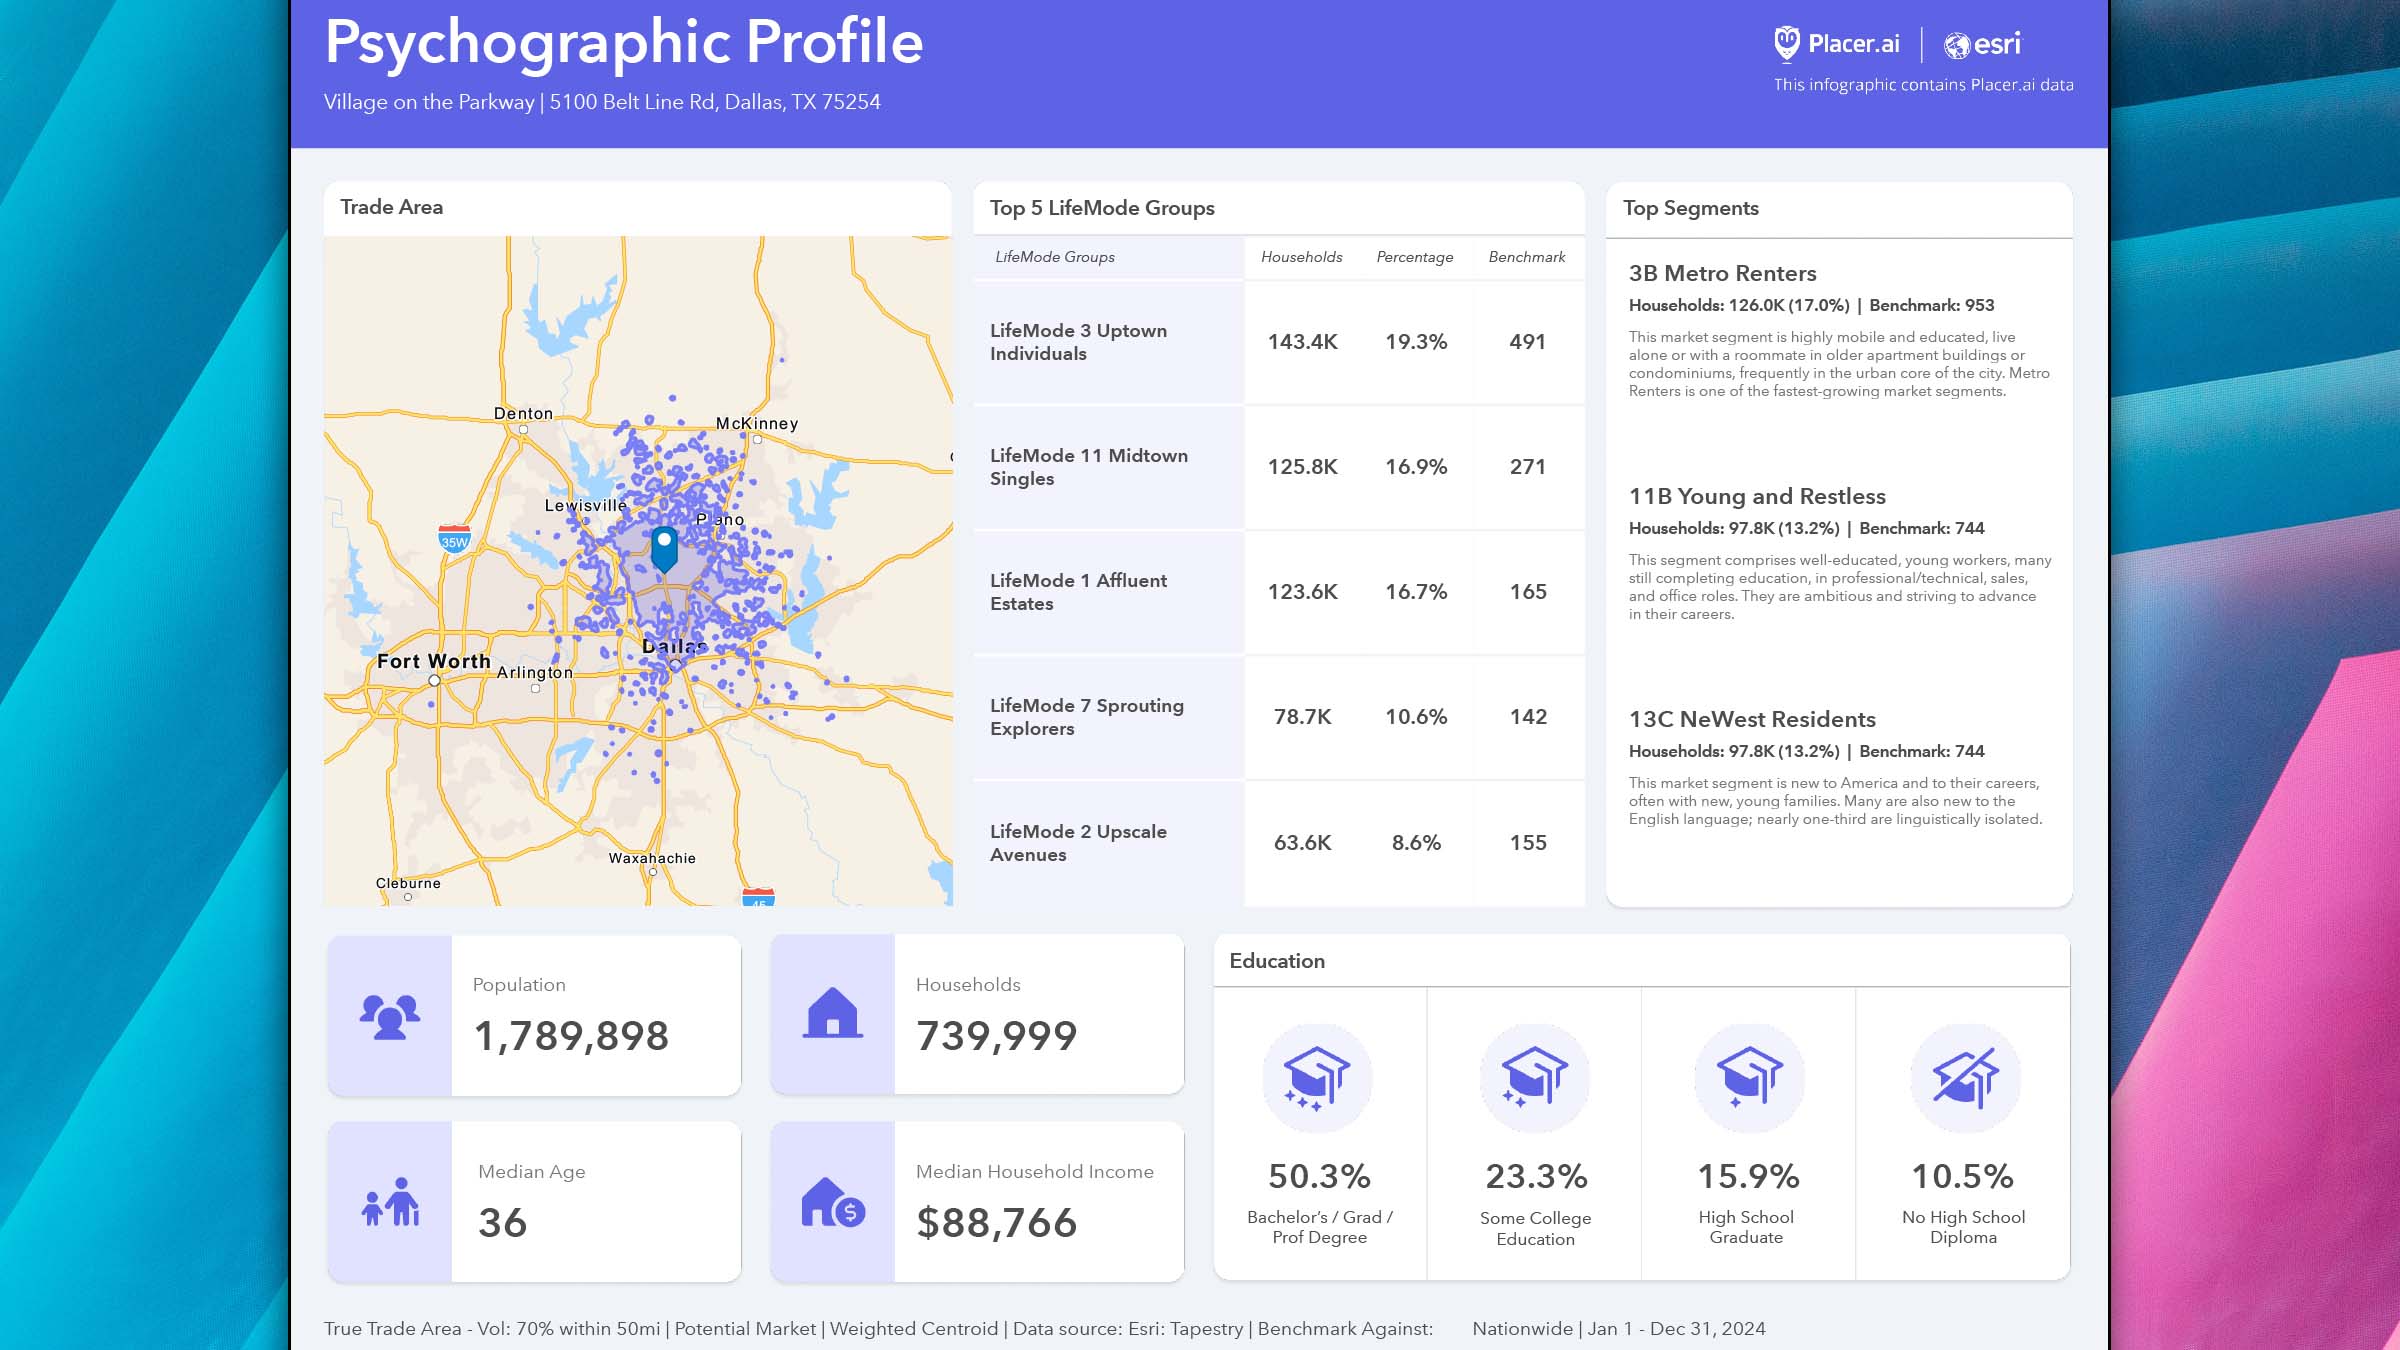Select the 'LifeMode 7 Sprouting Explorers' row label
2400x1350 pixels.
pyautogui.click(x=1087, y=717)
